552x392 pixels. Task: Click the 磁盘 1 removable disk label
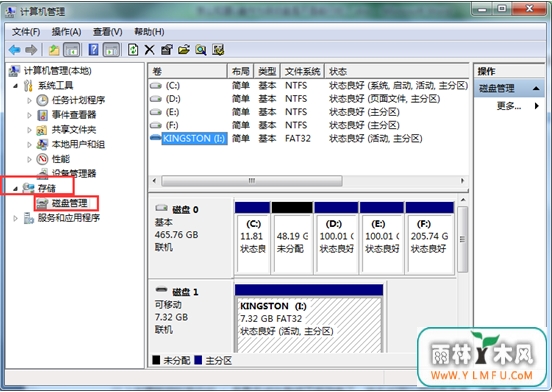185,292
